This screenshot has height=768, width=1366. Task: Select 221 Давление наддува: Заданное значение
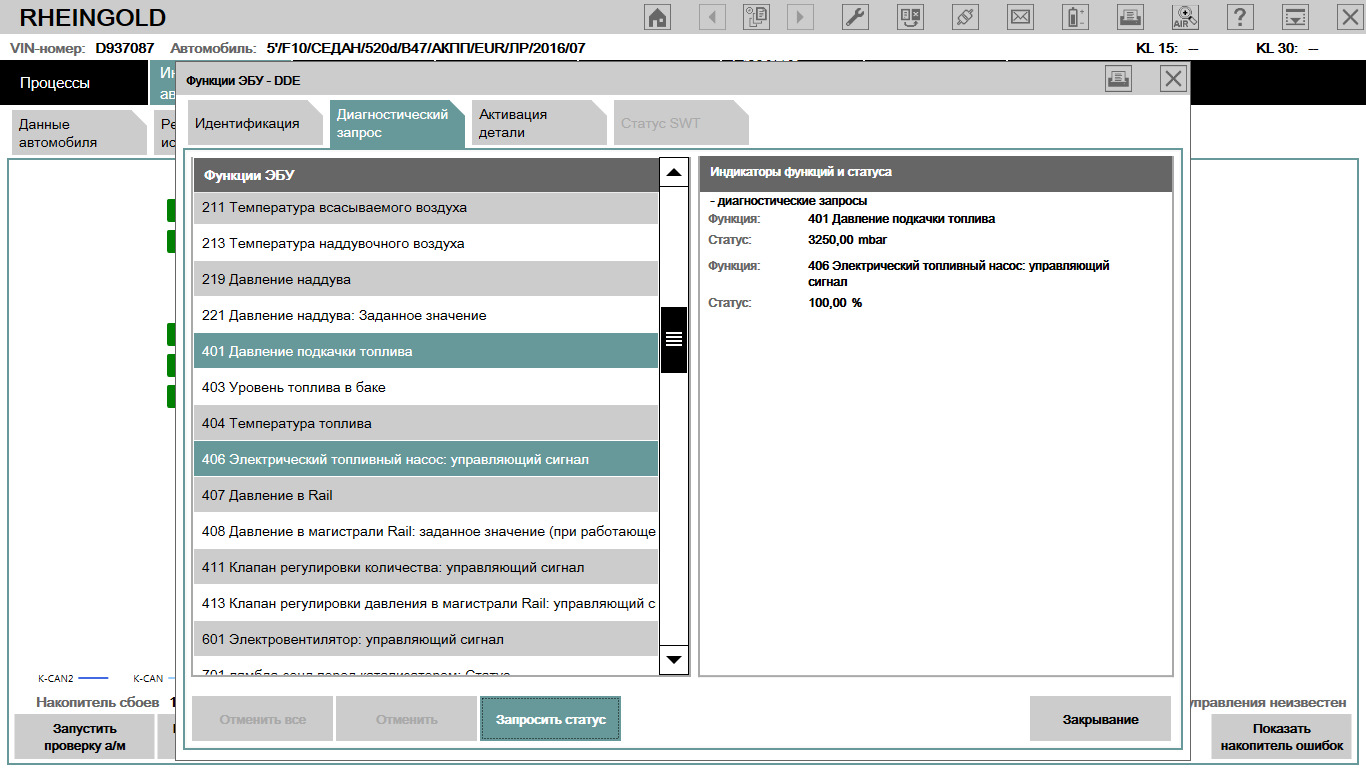tap(426, 316)
